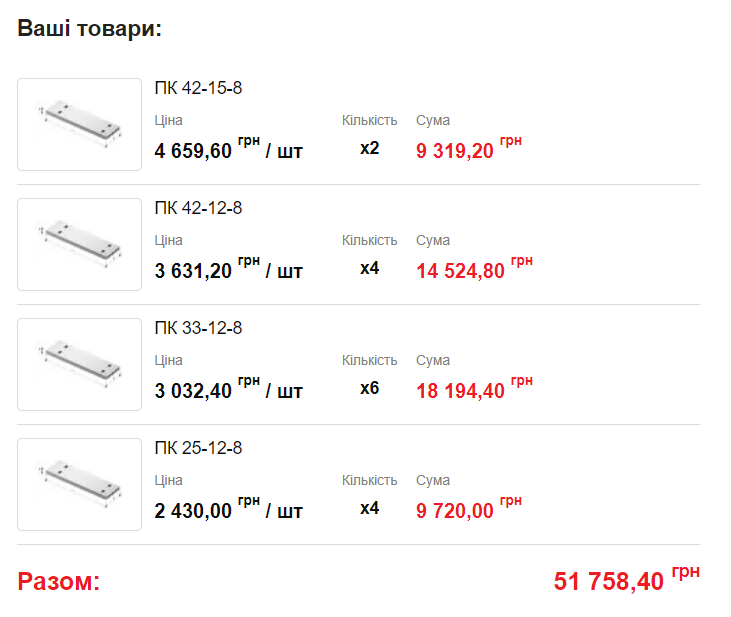Click the Ваші товари heading
The width and height of the screenshot is (731, 617).
pyautogui.click(x=90, y=28)
